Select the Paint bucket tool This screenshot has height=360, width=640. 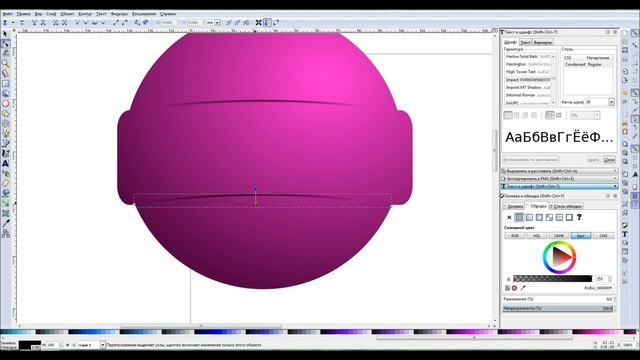tap(5, 193)
